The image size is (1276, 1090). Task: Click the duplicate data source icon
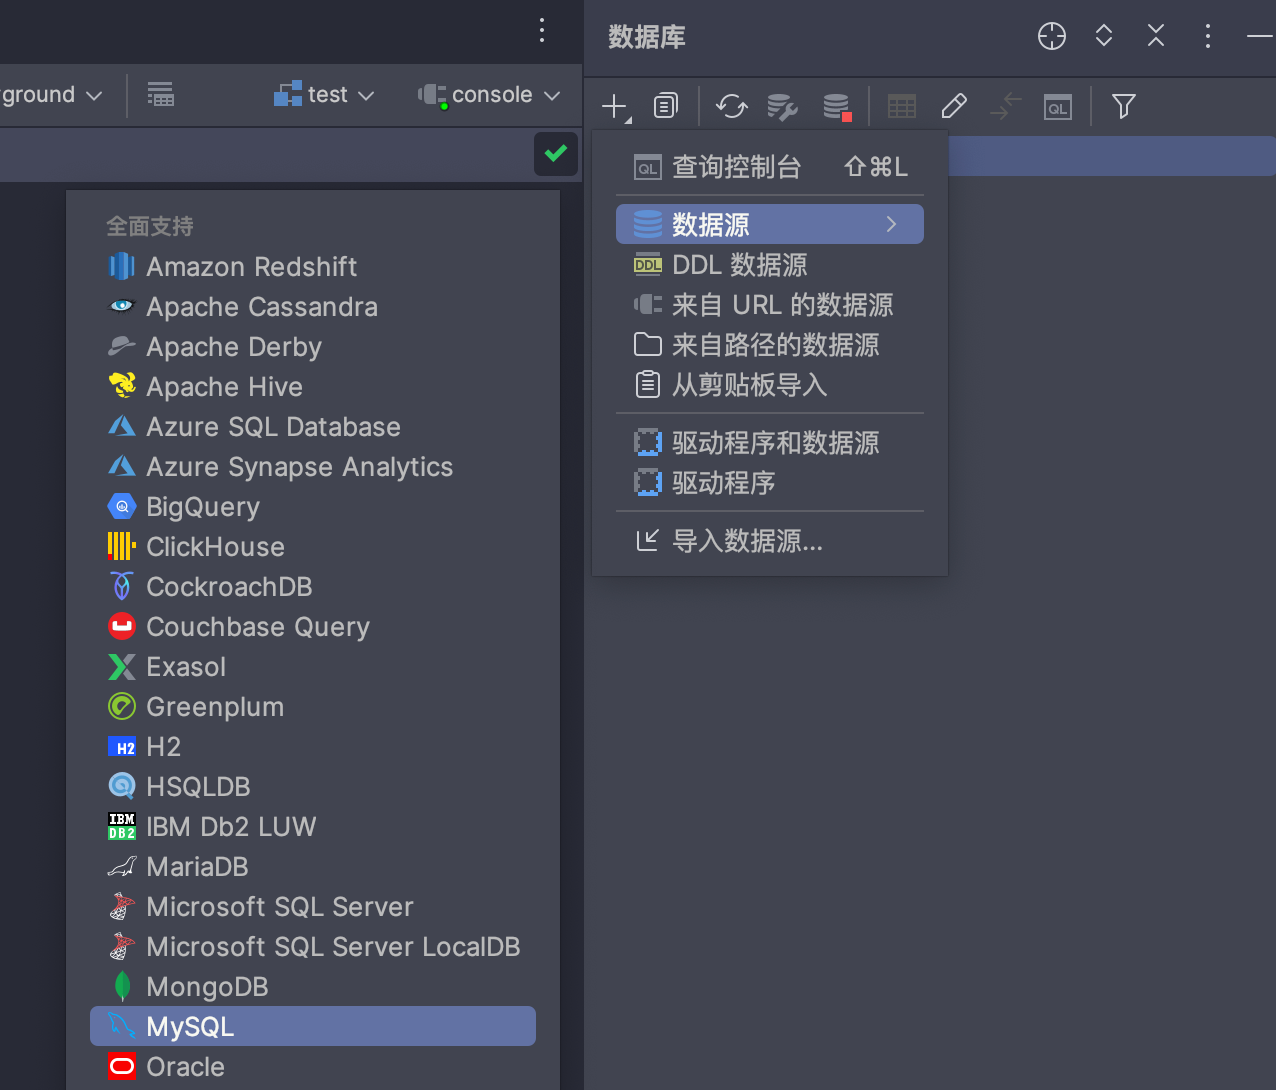[x=666, y=105]
